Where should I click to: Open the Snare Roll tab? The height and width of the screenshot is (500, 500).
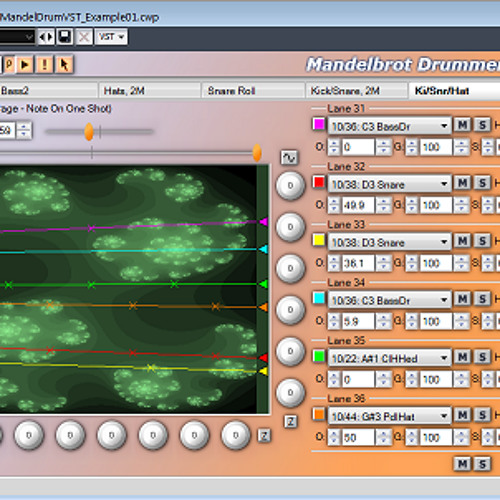253,91
